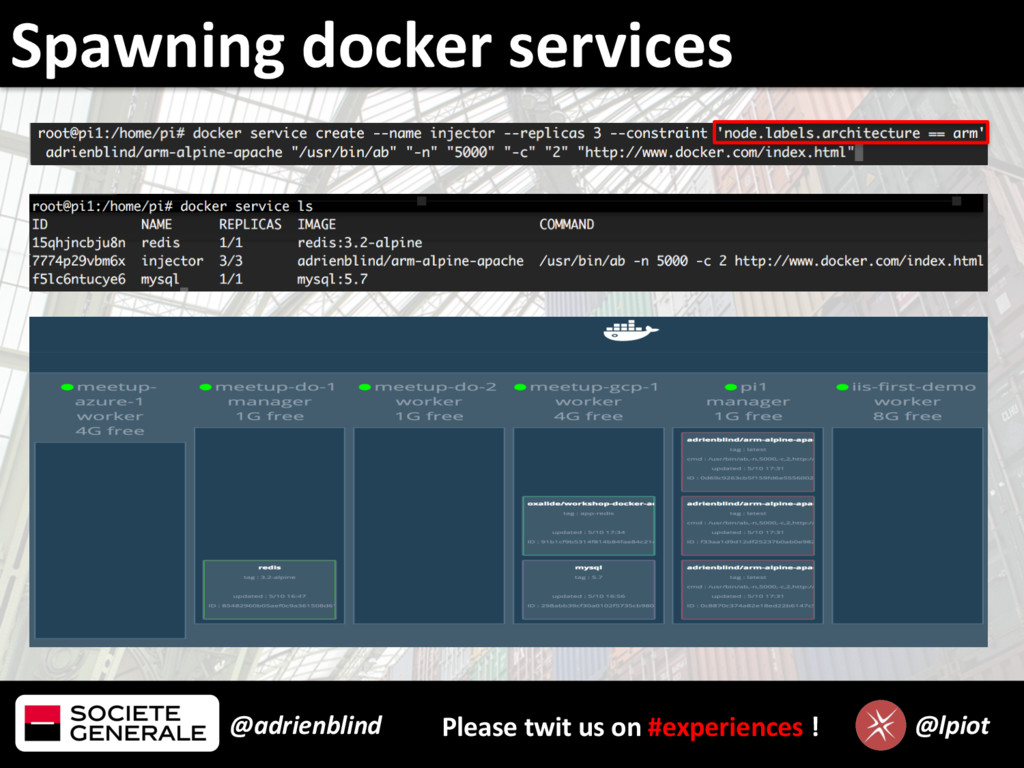Click the @adrienblind handle in footer
The image size is (1024, 768).
pyautogui.click(x=306, y=726)
